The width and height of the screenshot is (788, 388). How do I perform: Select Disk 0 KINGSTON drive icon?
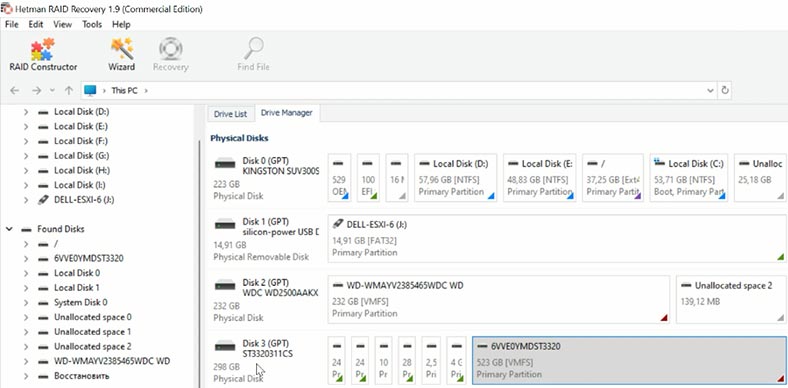[225, 163]
